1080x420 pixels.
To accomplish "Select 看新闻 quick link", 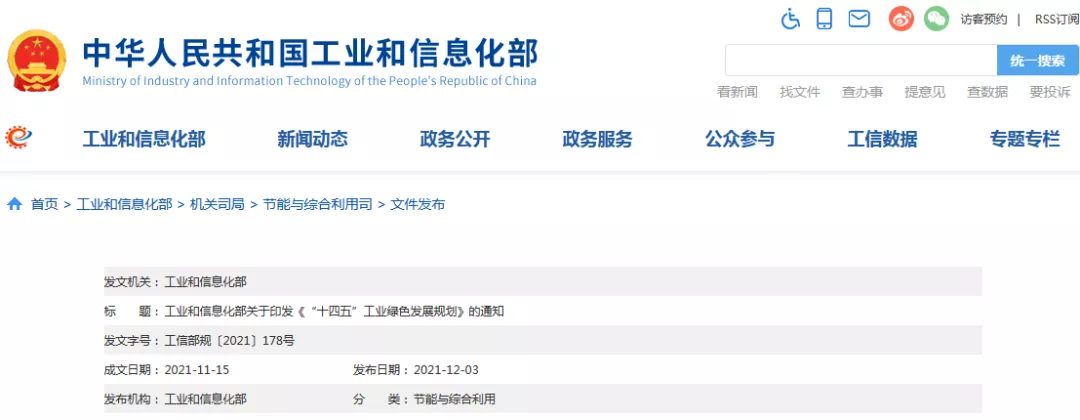I will click(737, 92).
